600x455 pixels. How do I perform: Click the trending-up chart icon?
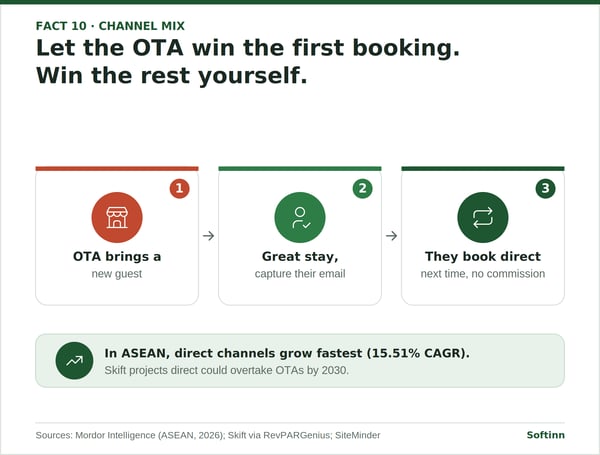coord(74,360)
